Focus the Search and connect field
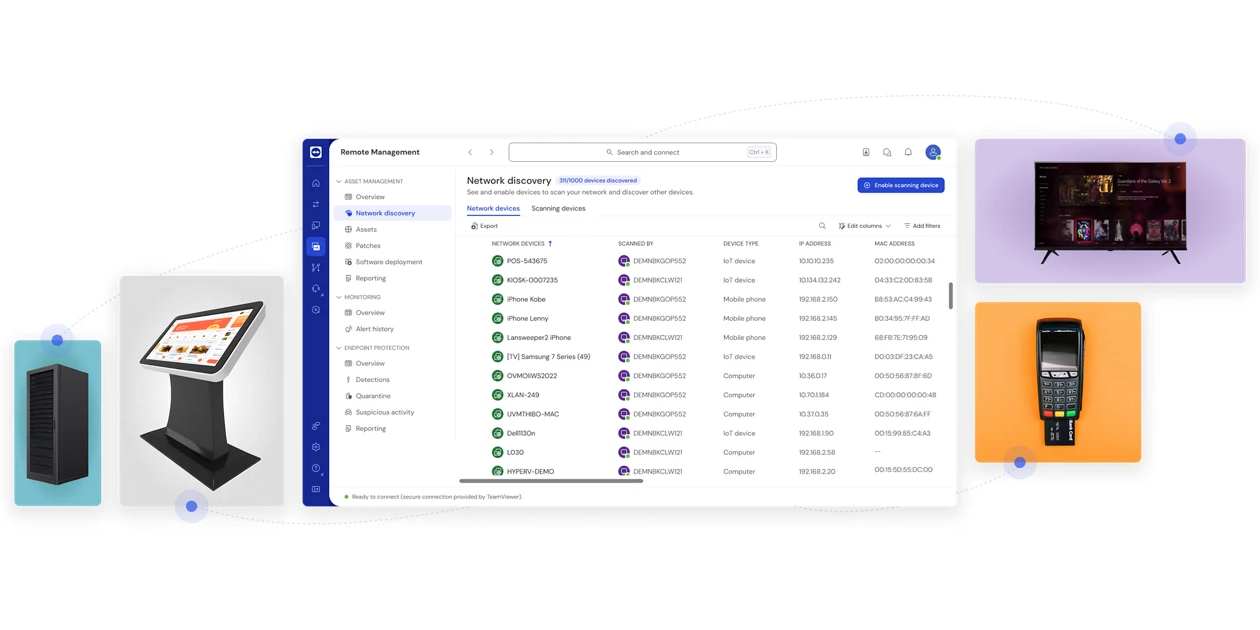The width and height of the screenshot is (1260, 630). pos(642,152)
